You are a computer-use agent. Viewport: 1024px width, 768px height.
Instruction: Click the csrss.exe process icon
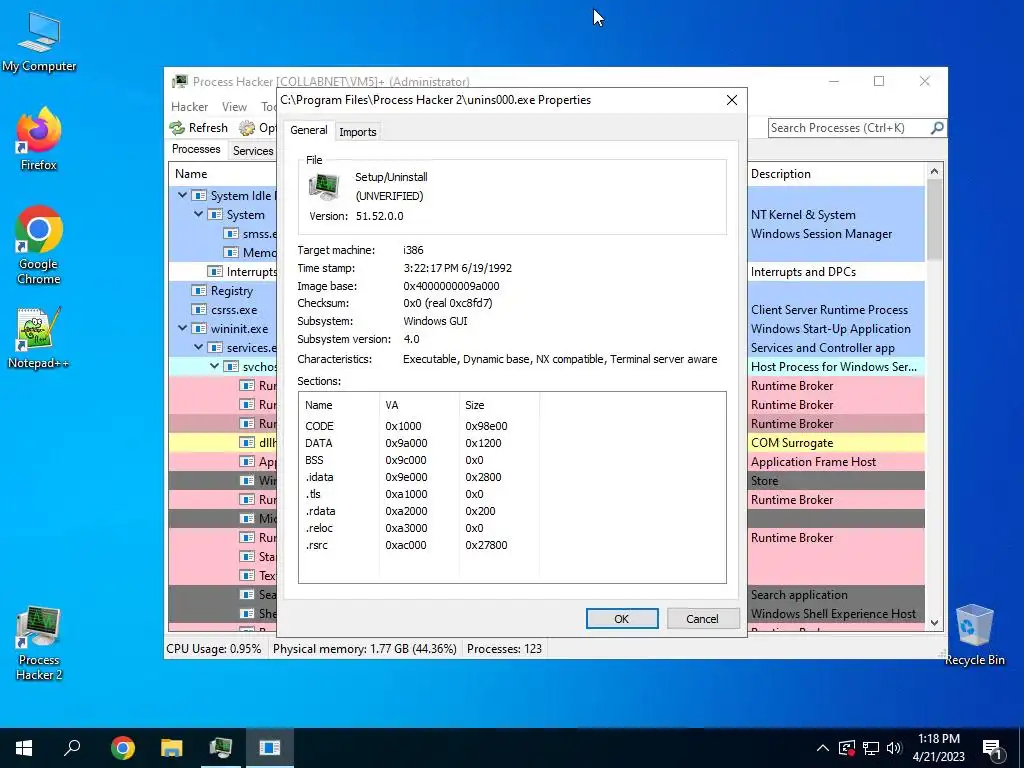pyautogui.click(x=199, y=310)
